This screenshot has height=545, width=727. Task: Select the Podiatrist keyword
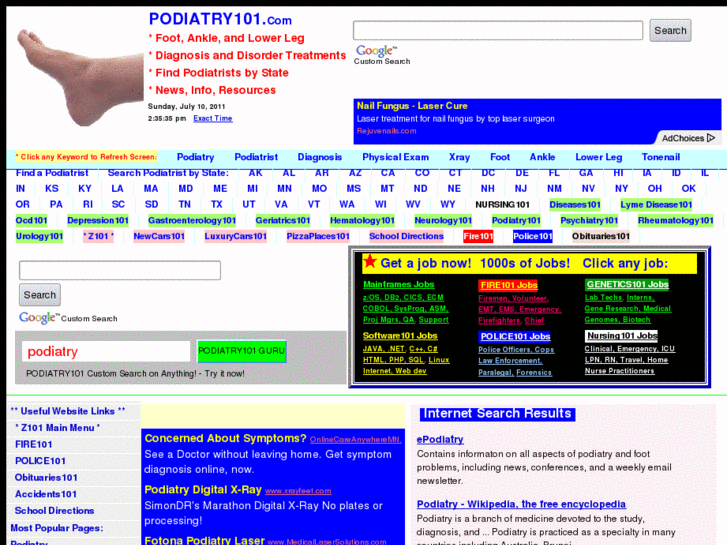click(x=256, y=157)
